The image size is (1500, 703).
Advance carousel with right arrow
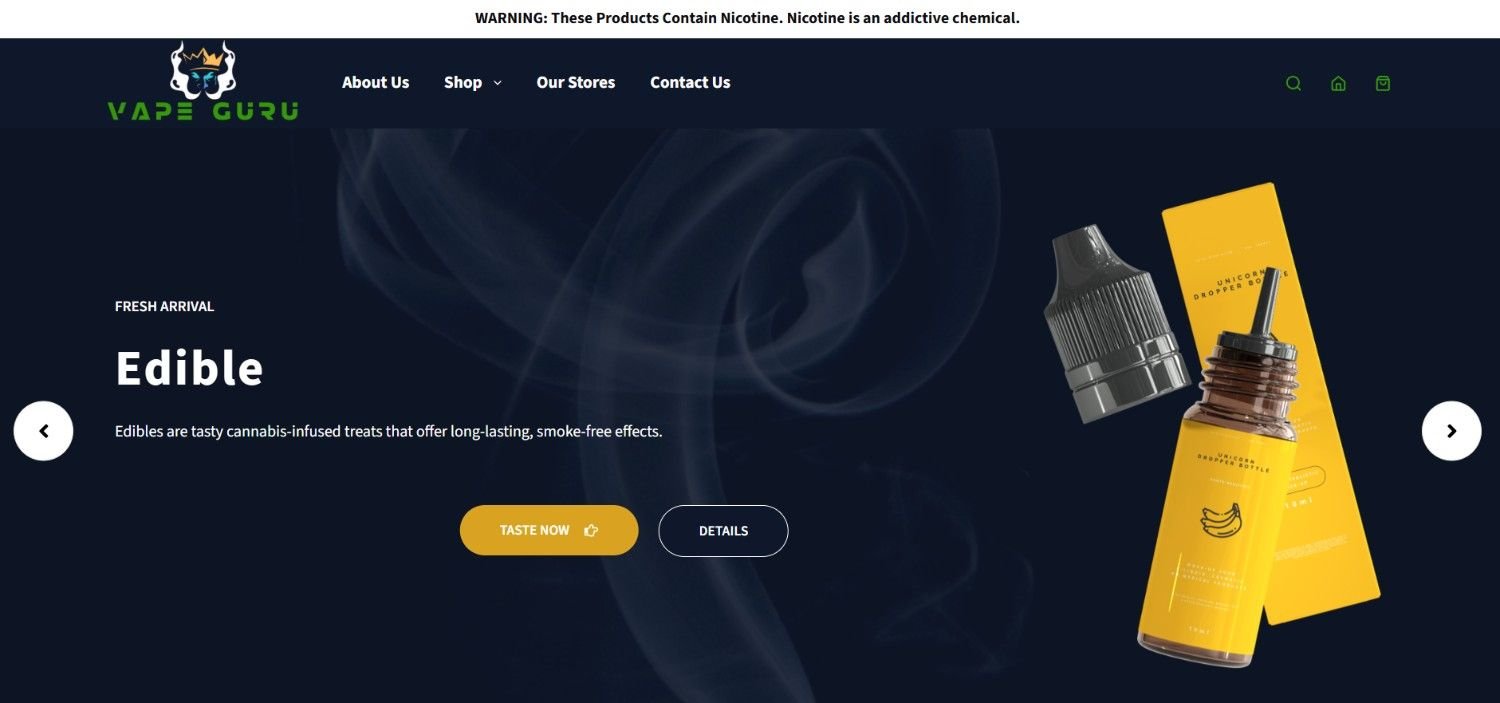[x=1451, y=431]
